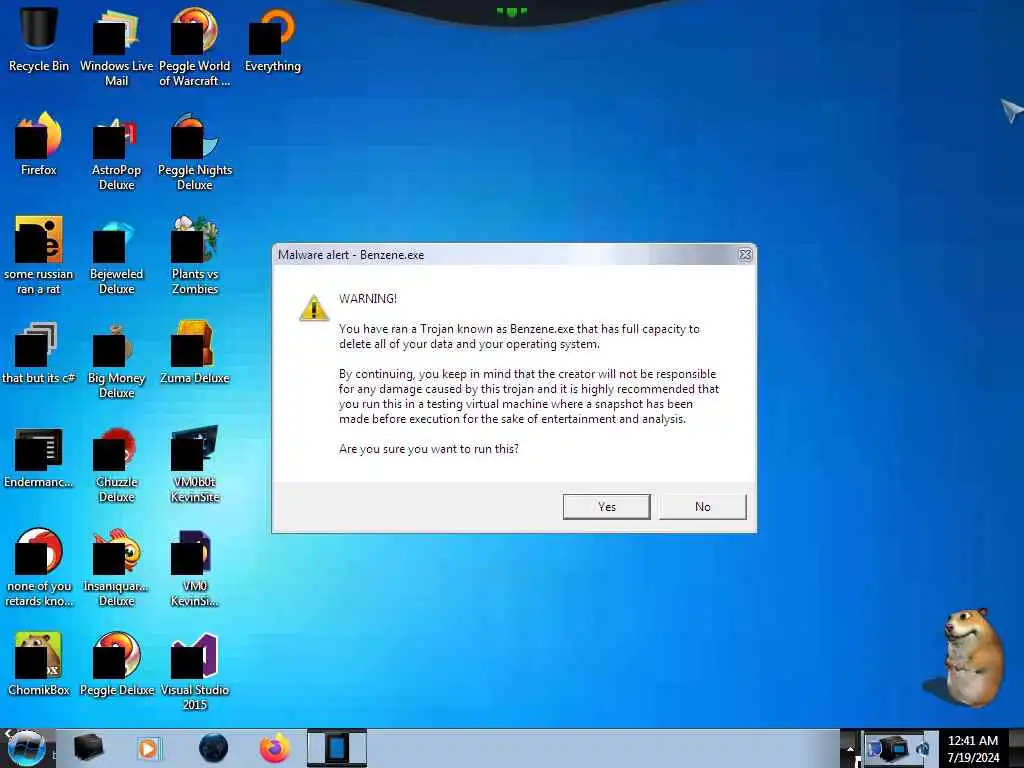The height and width of the screenshot is (768, 1024).
Task: Click the volume icon in system tray
Action: 924,749
